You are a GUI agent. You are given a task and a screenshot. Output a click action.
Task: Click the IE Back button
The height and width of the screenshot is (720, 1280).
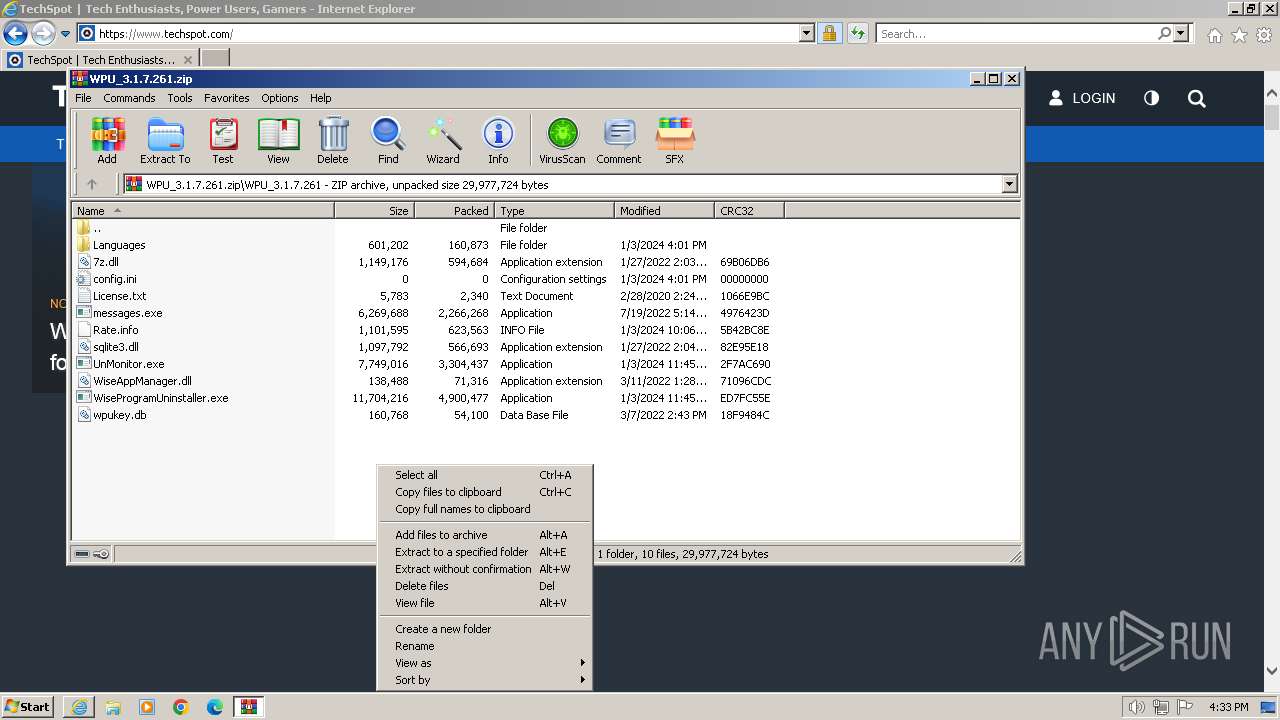(15, 33)
